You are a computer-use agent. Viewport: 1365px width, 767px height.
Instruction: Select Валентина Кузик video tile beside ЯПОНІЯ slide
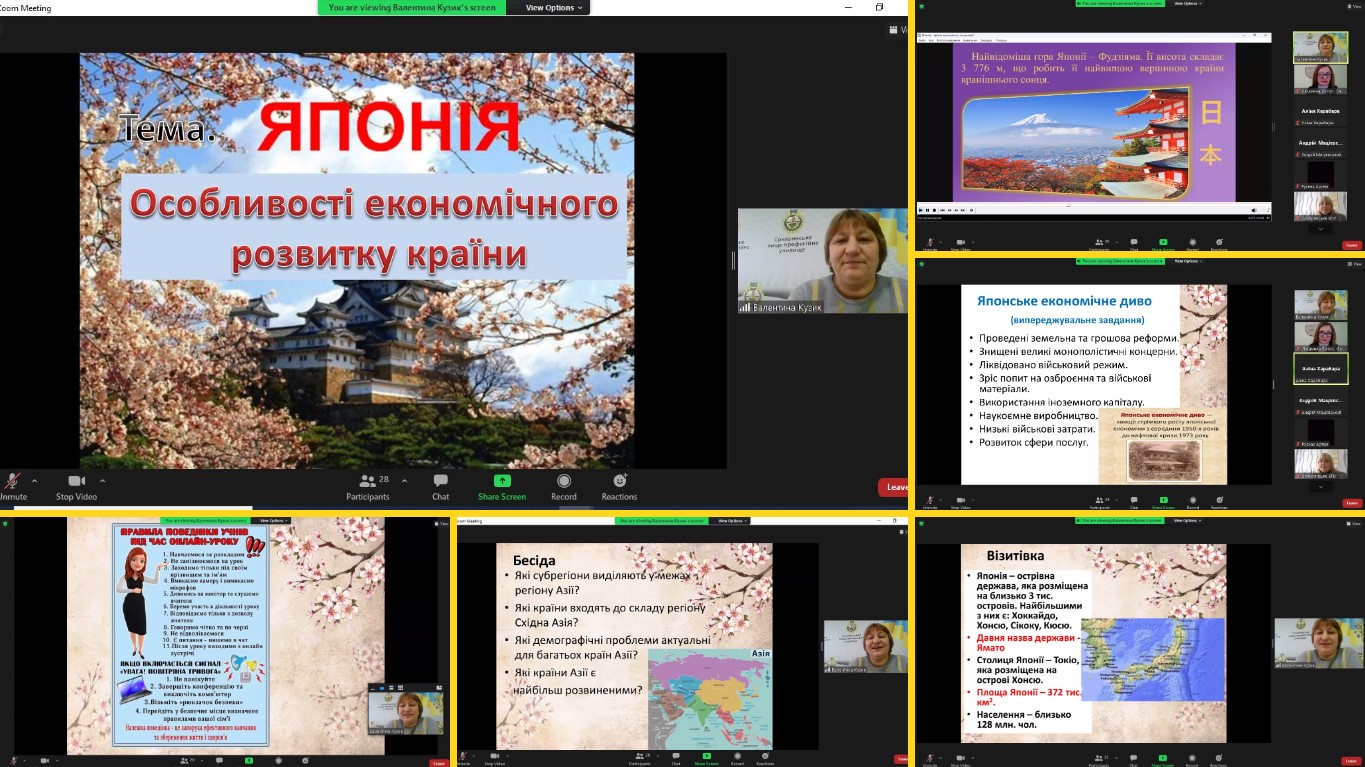point(822,260)
